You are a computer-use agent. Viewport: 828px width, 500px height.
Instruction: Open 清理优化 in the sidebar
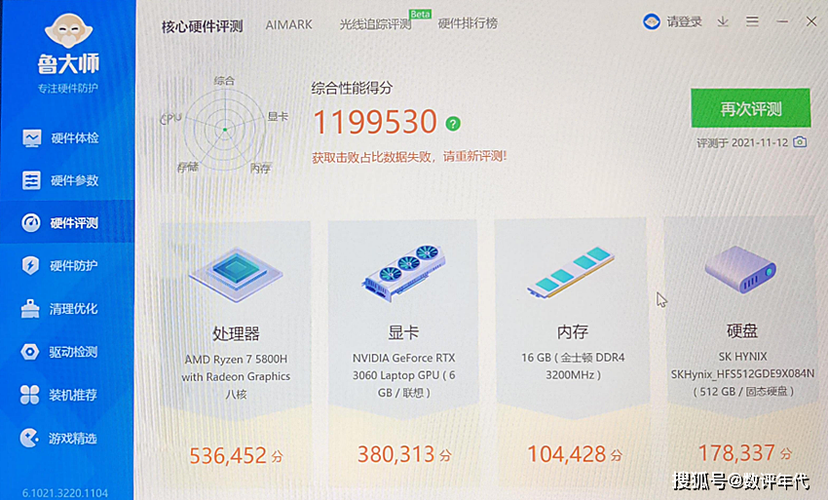(60, 308)
